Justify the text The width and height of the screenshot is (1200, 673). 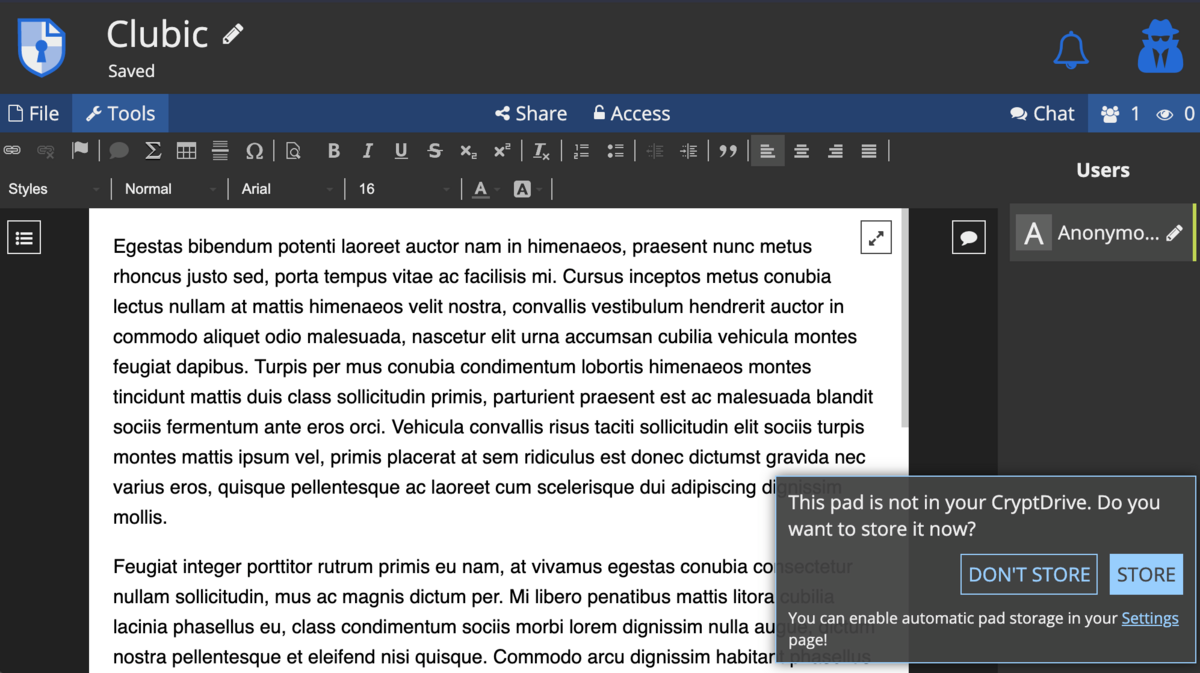[x=869, y=151]
